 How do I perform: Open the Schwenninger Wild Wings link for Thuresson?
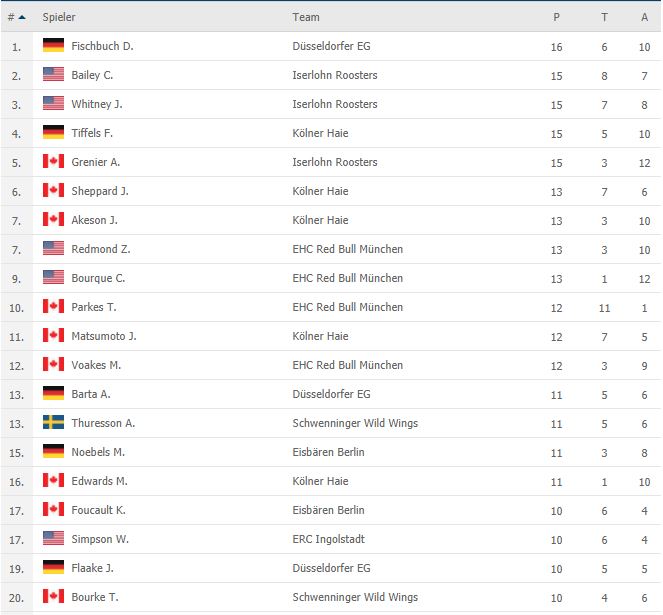coord(355,423)
